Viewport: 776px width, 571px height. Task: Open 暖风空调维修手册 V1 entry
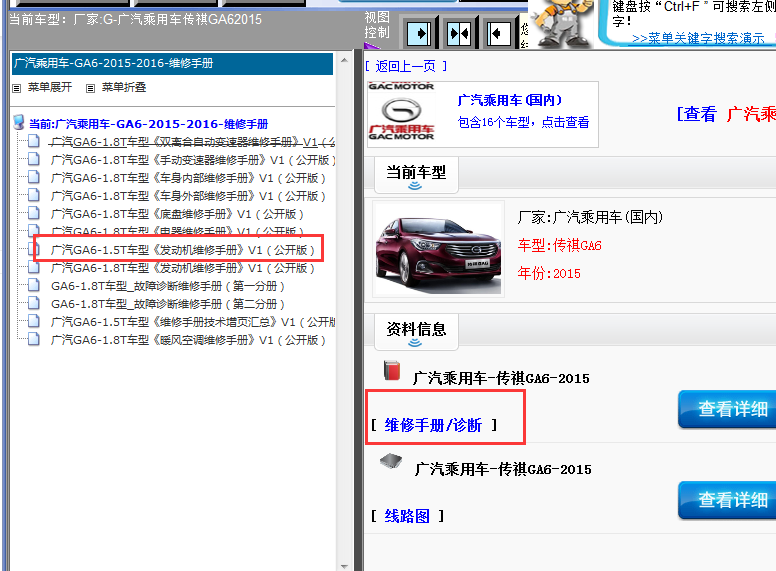point(188,340)
